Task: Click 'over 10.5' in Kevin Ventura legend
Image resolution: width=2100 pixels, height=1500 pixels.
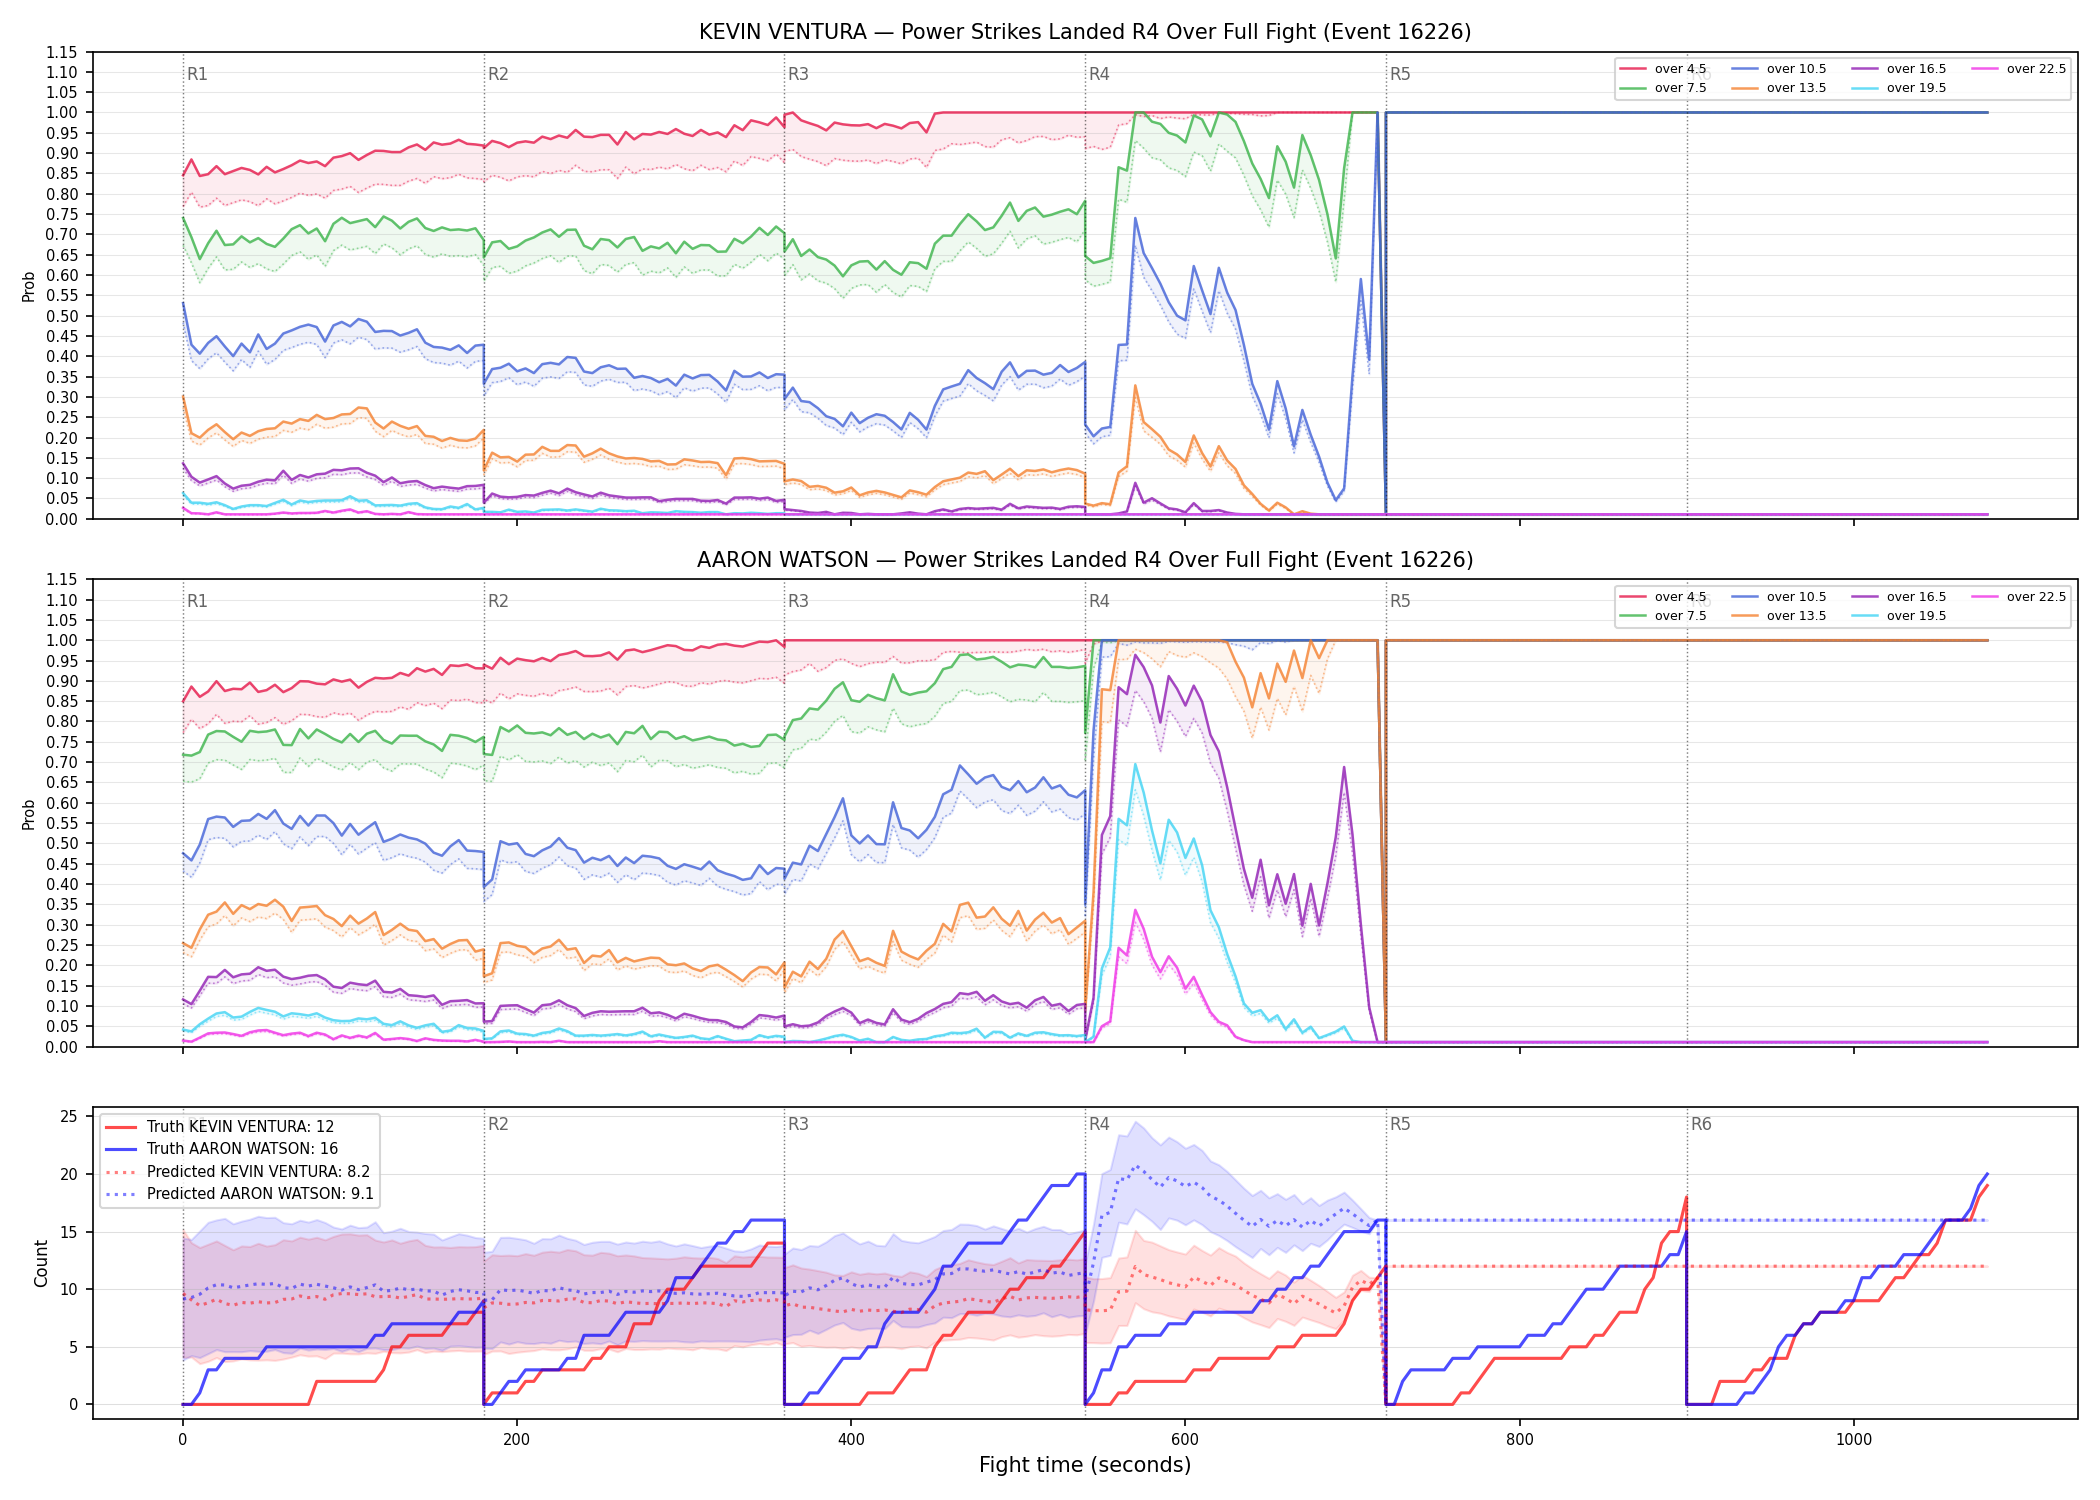Action: coord(1796,69)
